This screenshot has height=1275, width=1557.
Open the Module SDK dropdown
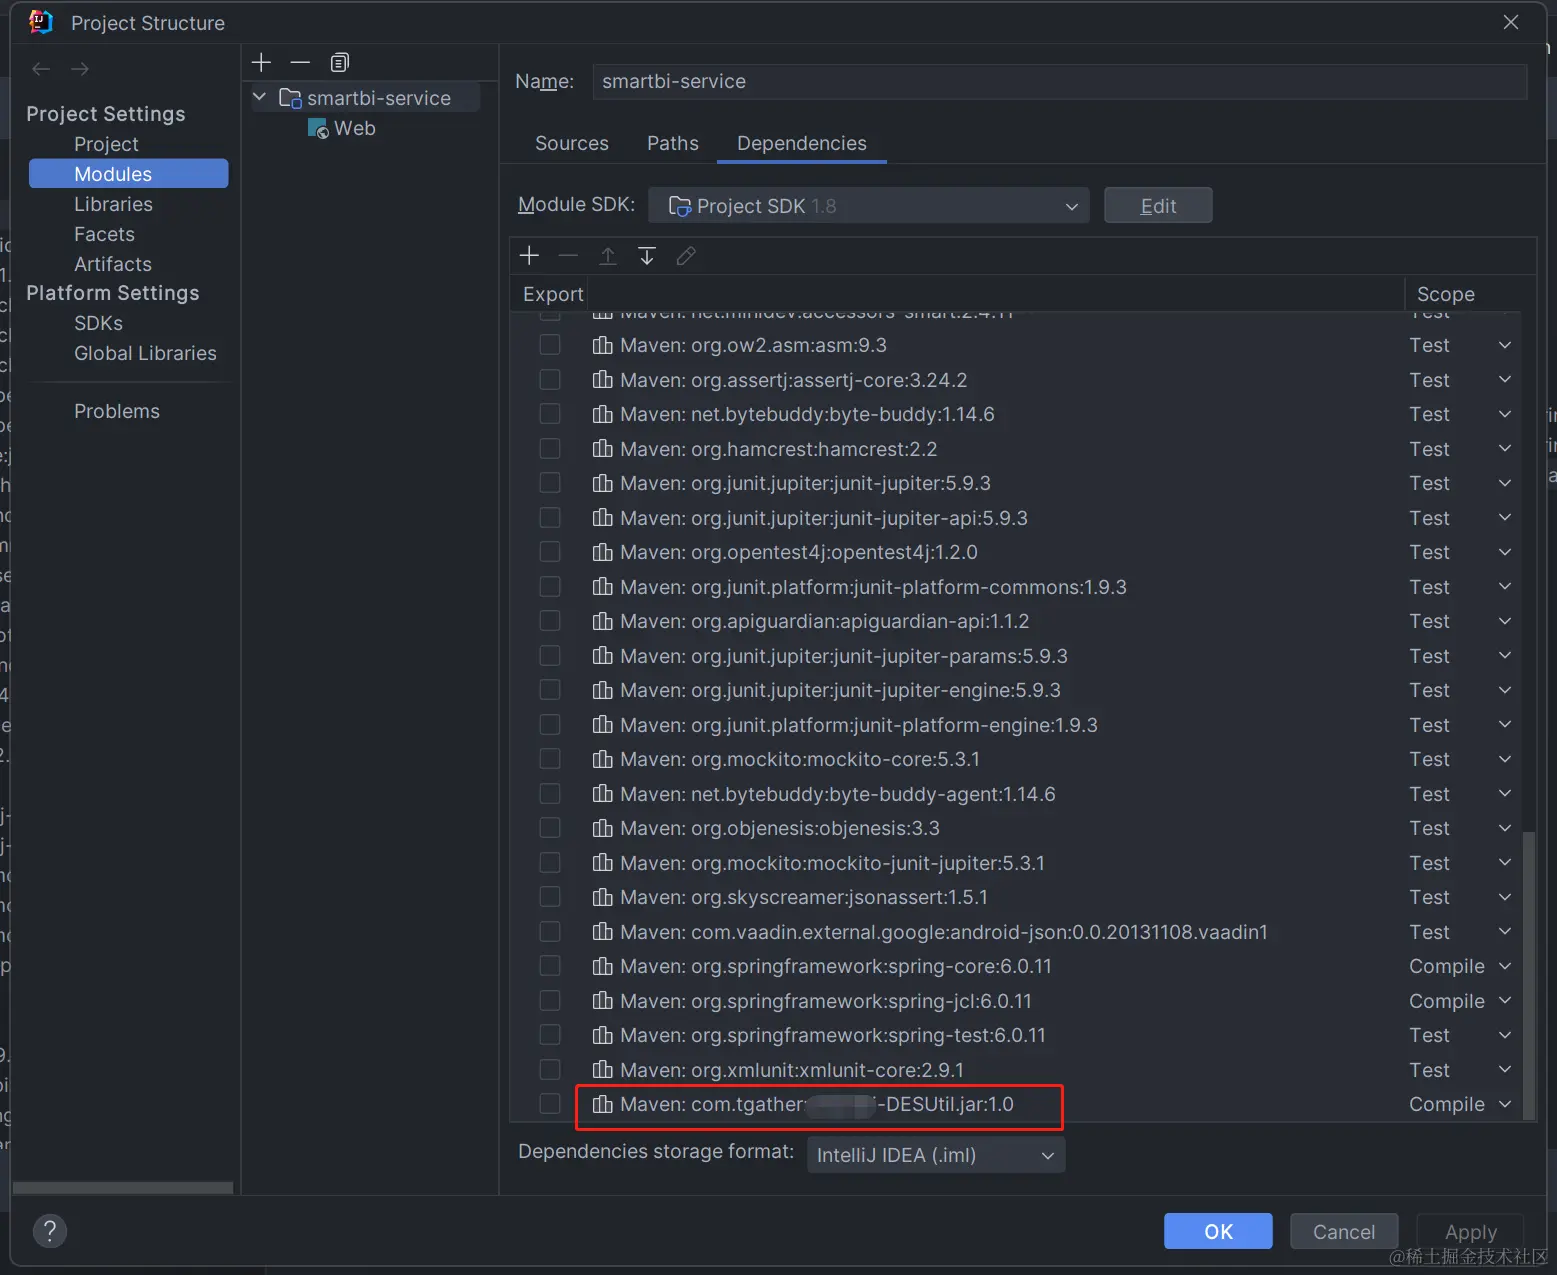click(868, 206)
